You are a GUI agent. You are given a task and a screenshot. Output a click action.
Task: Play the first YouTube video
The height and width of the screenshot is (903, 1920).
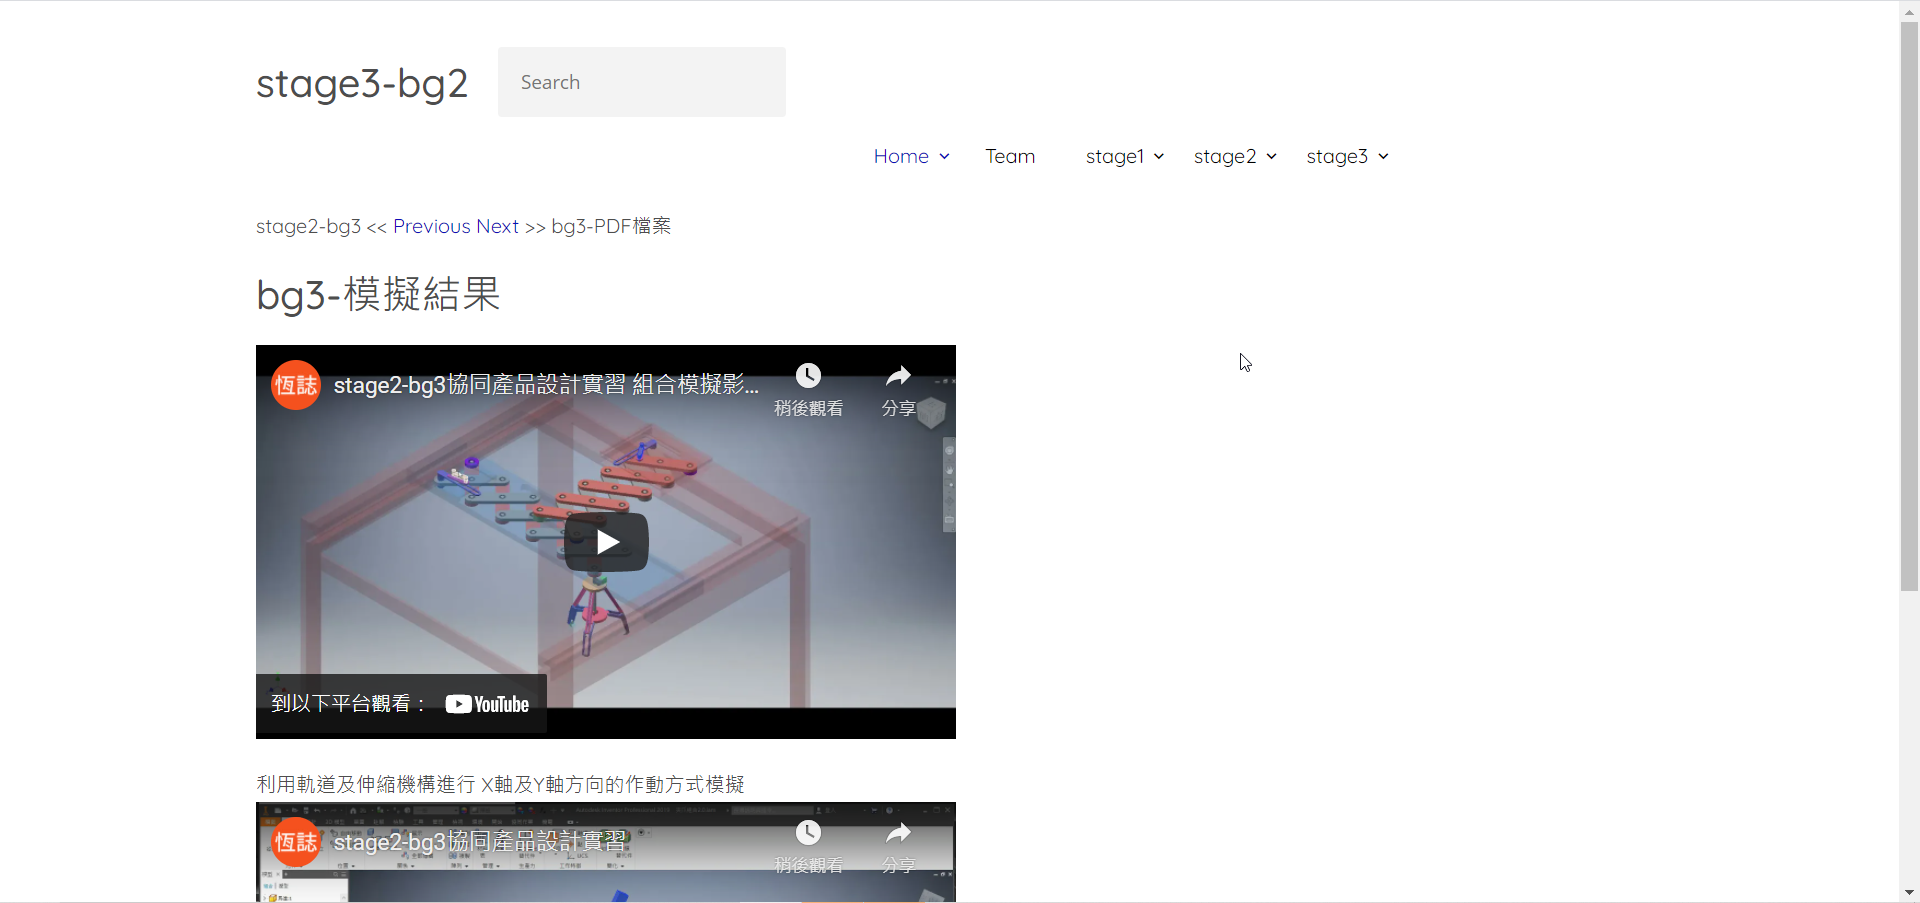(606, 542)
